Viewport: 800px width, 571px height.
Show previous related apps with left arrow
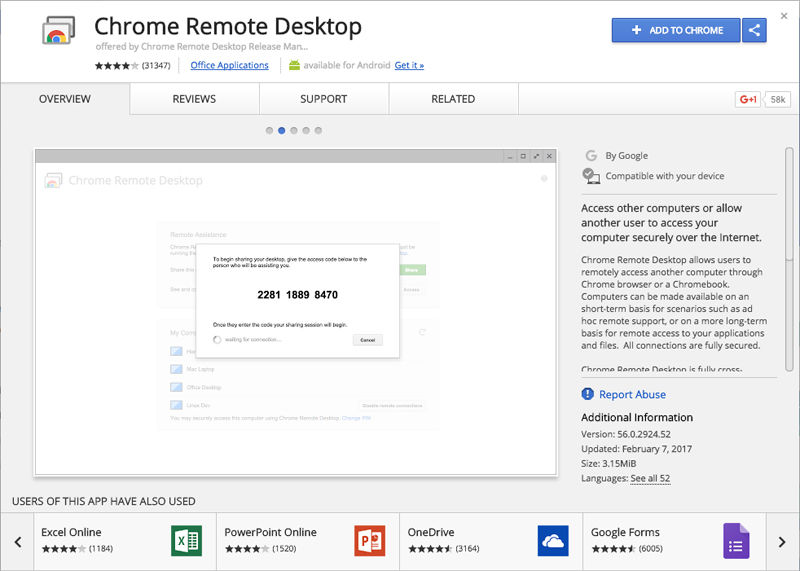18,542
